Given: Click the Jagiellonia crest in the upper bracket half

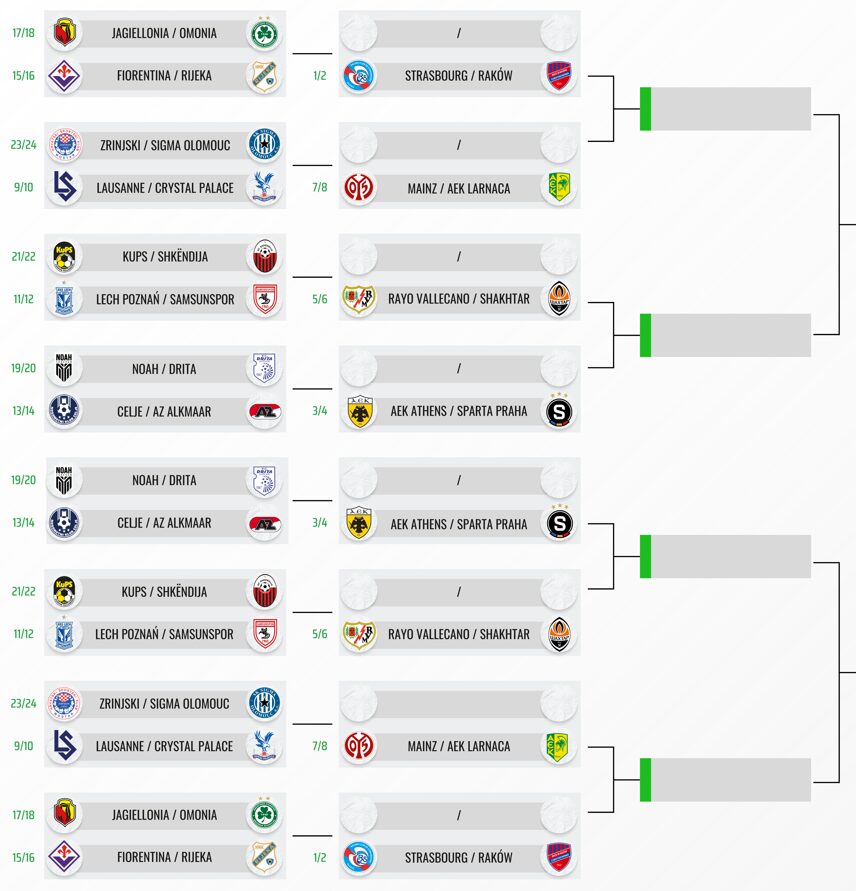Looking at the screenshot, I should pos(65,33).
